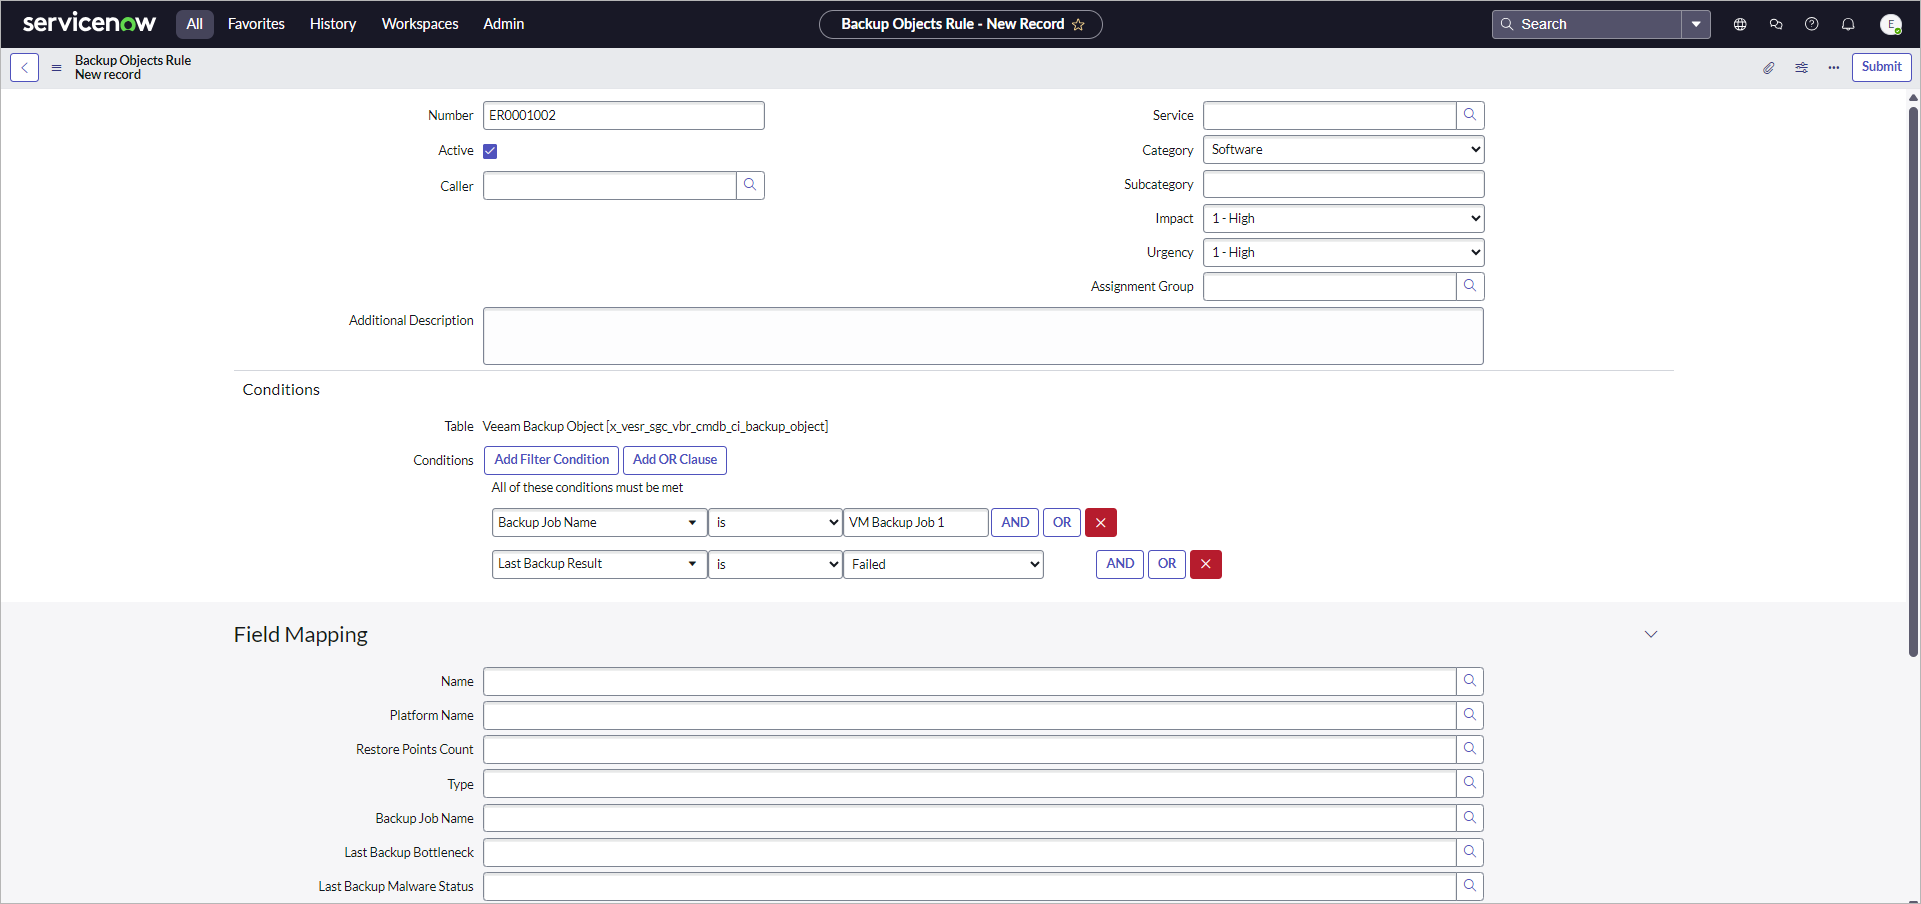Open the personalize form settings icon
This screenshot has width=1921, height=904.
tap(1801, 68)
